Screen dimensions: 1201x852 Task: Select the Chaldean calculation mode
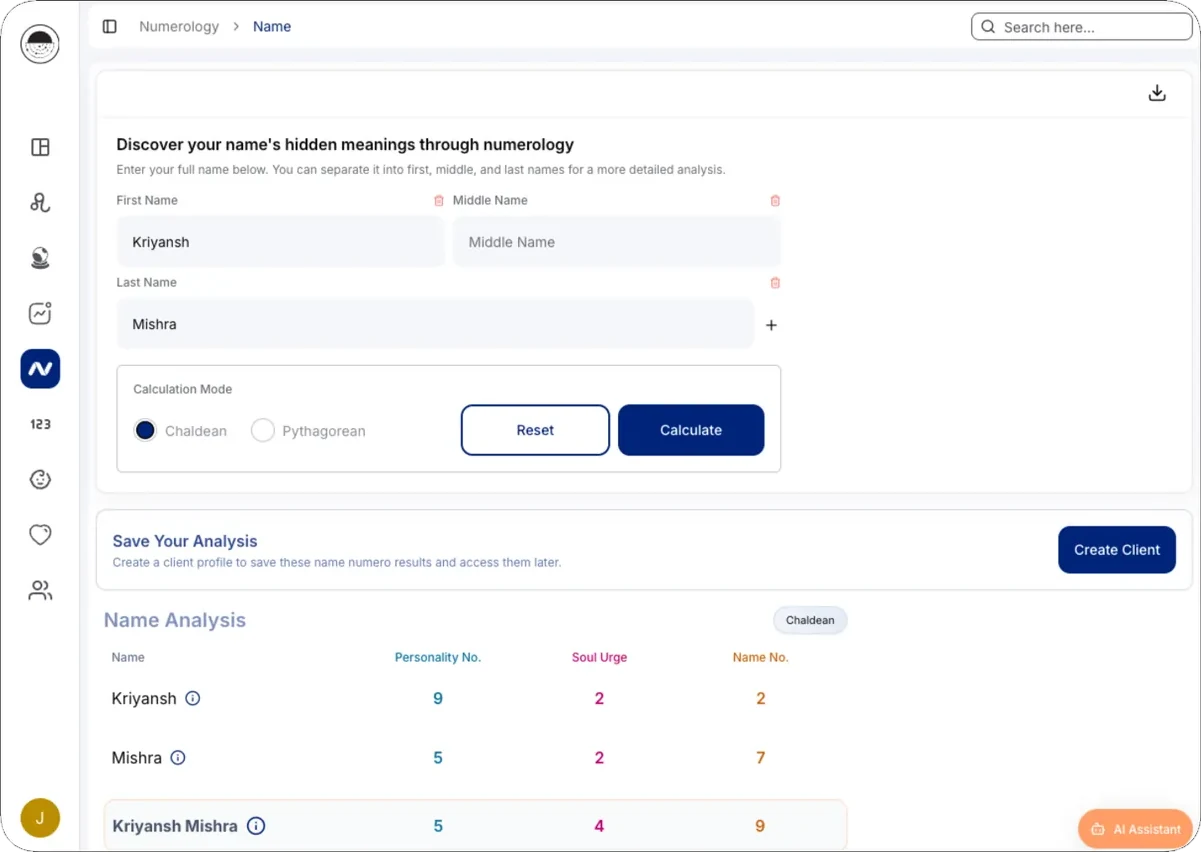pos(145,431)
